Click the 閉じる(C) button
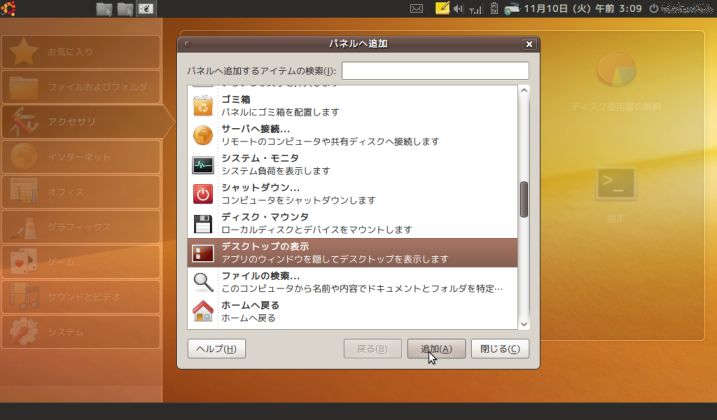717x420 pixels. 500,349
